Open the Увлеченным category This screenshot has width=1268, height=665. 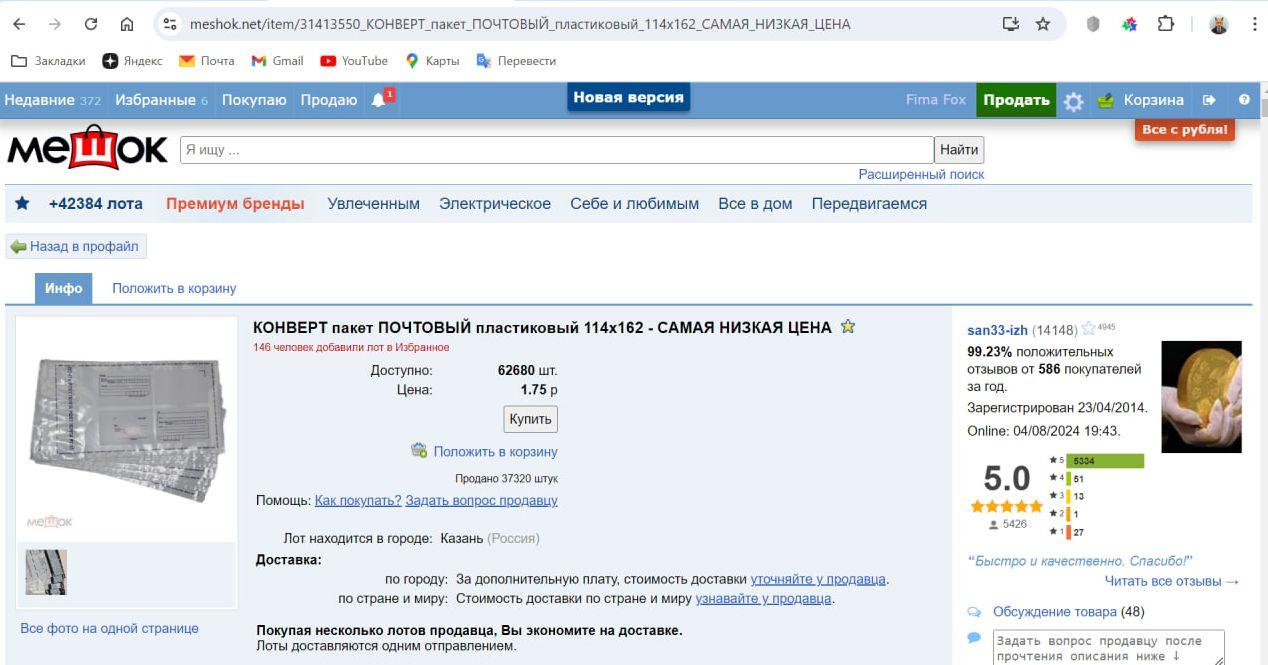(374, 204)
